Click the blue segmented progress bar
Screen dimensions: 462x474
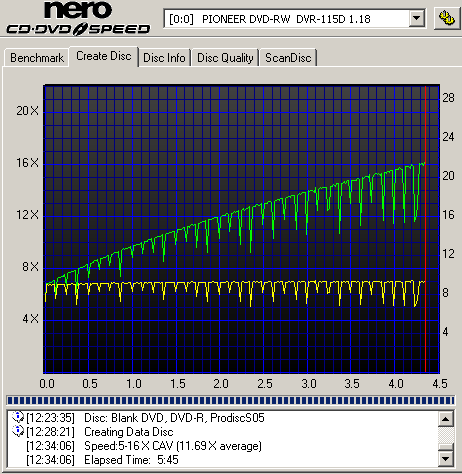pyautogui.click(x=230, y=400)
